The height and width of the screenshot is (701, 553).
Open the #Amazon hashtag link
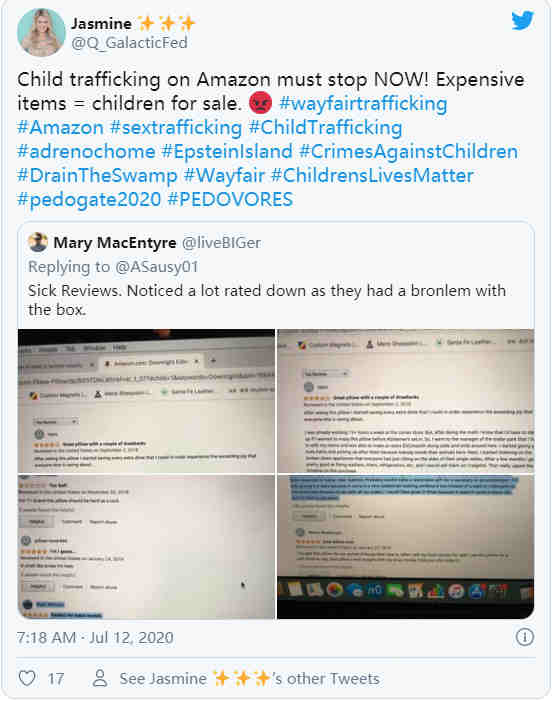click(60, 127)
